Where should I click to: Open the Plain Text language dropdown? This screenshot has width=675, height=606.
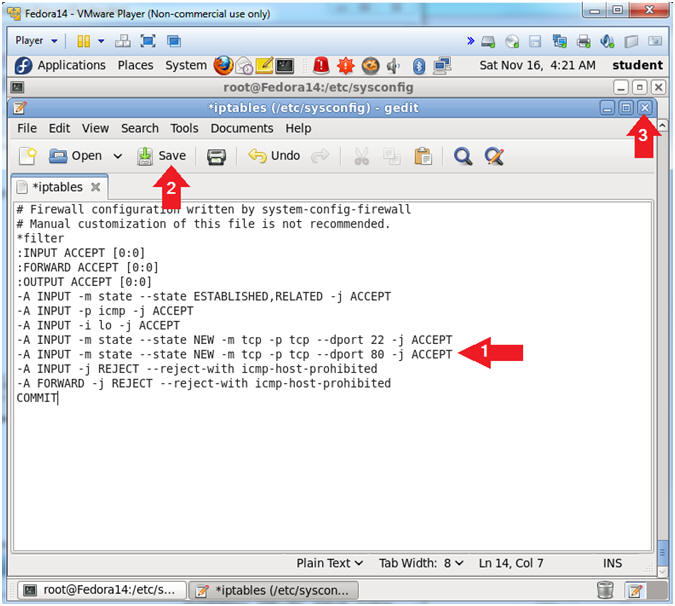tap(330, 563)
